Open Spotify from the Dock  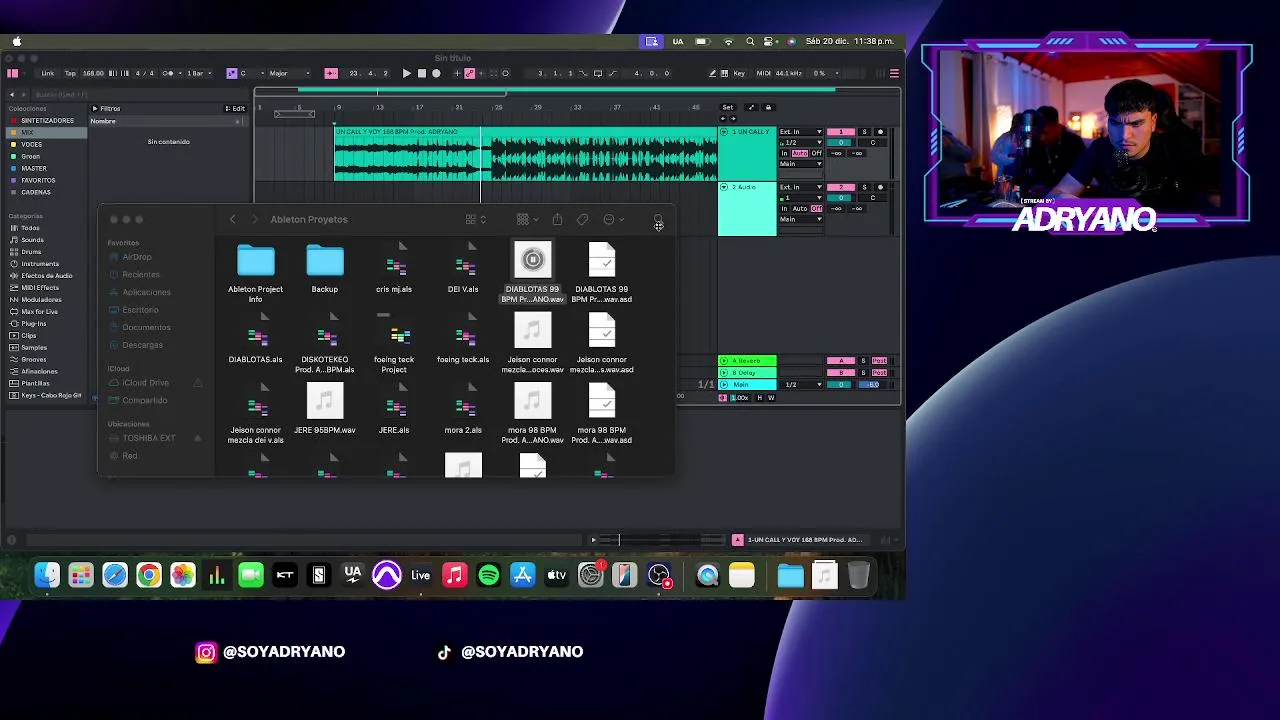click(489, 575)
